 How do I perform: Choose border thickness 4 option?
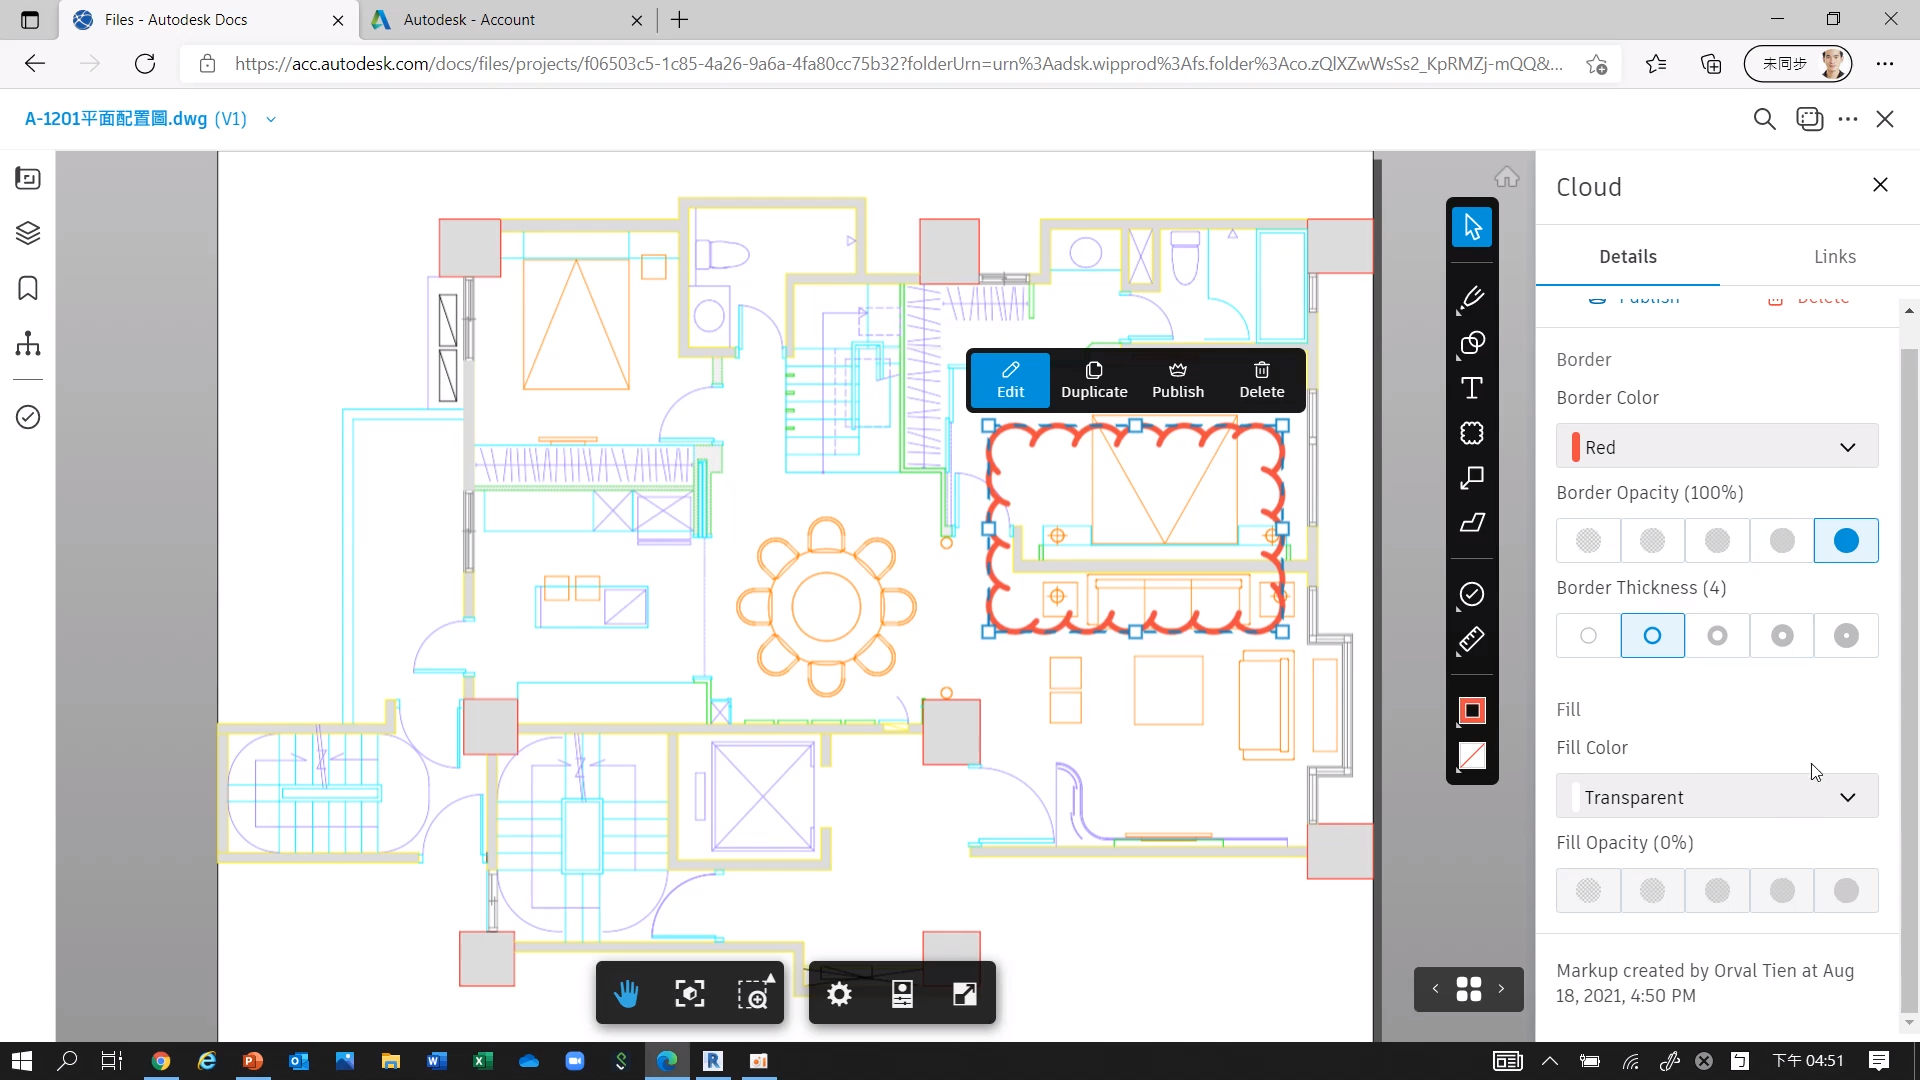(1653, 636)
